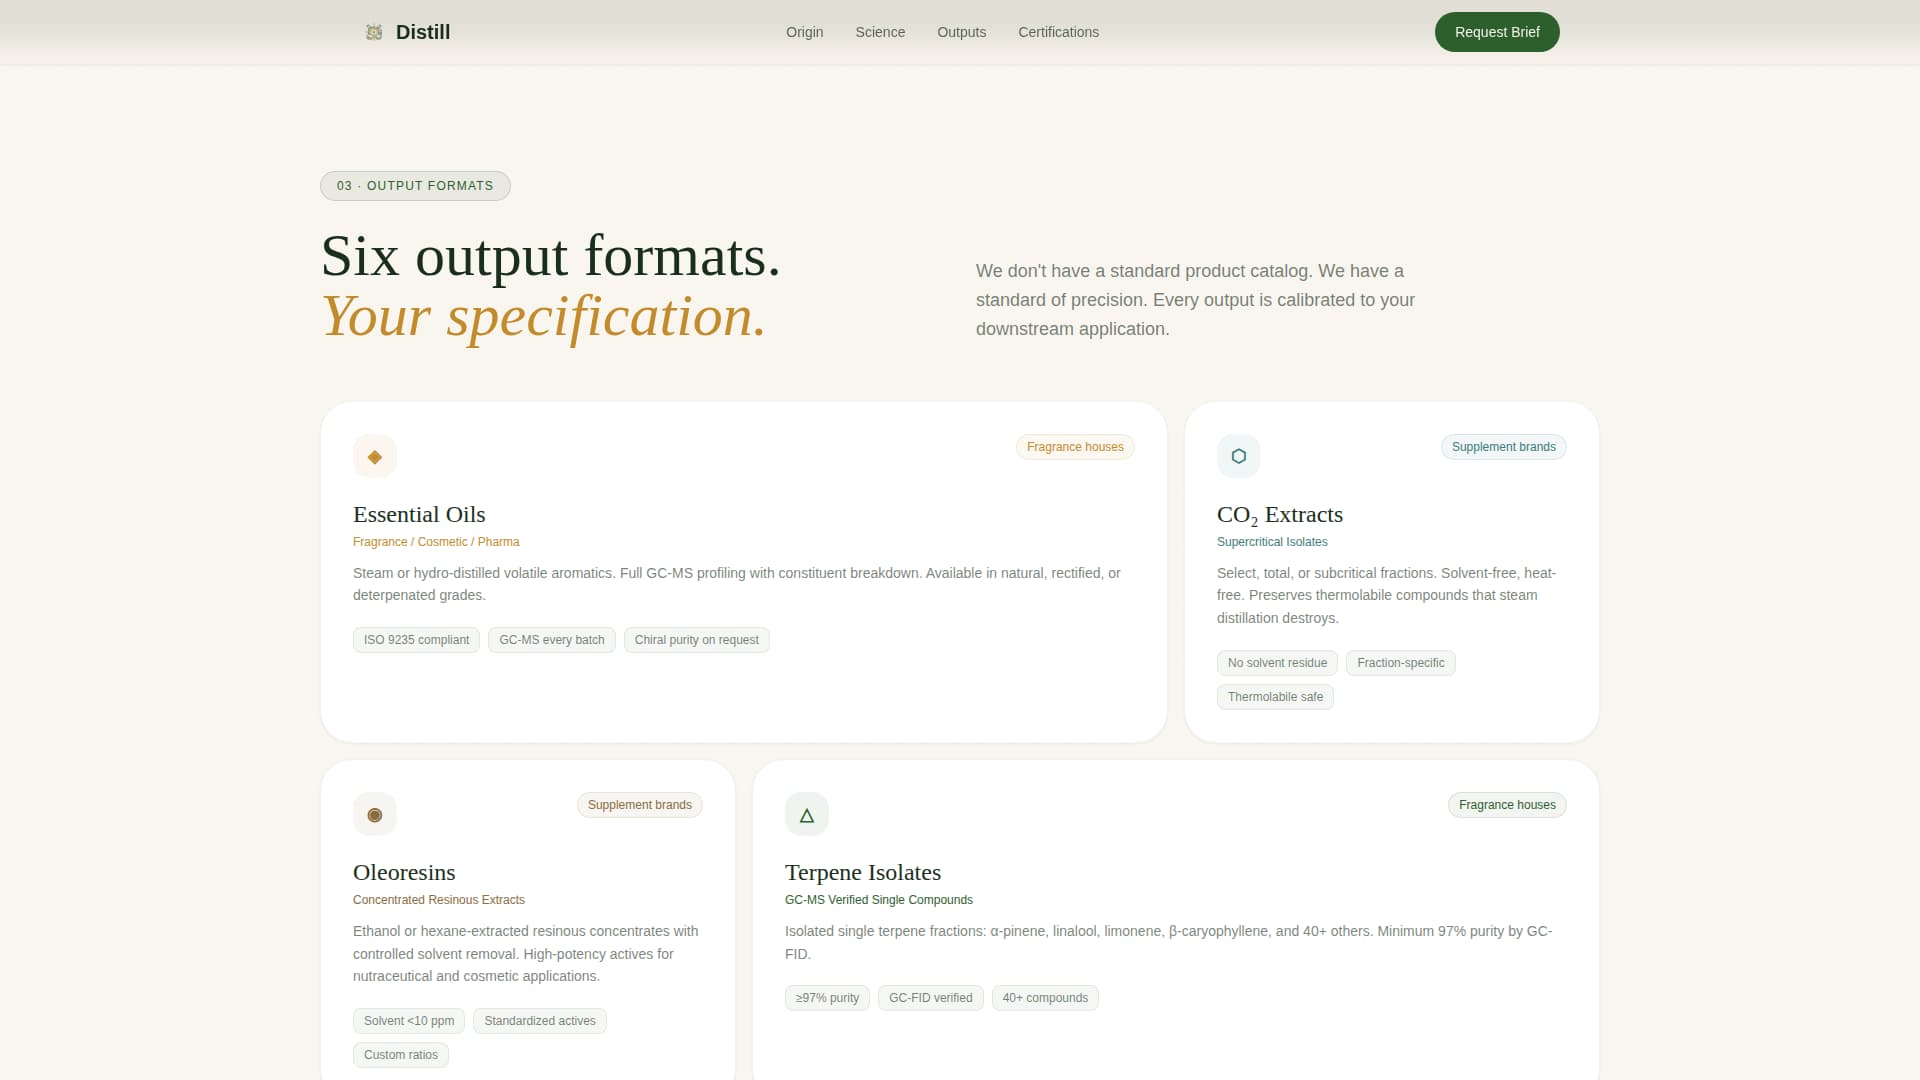Open the Certifications nav link

(1058, 32)
